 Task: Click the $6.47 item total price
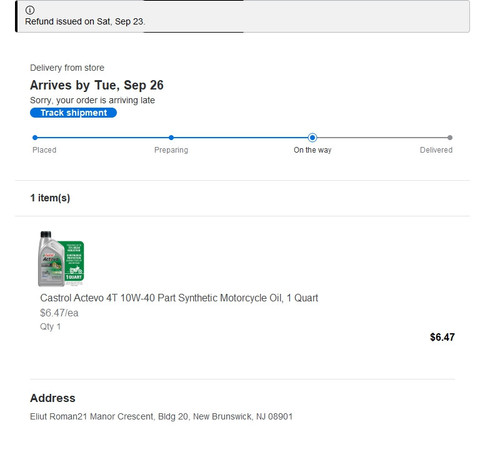pyautogui.click(x=442, y=337)
